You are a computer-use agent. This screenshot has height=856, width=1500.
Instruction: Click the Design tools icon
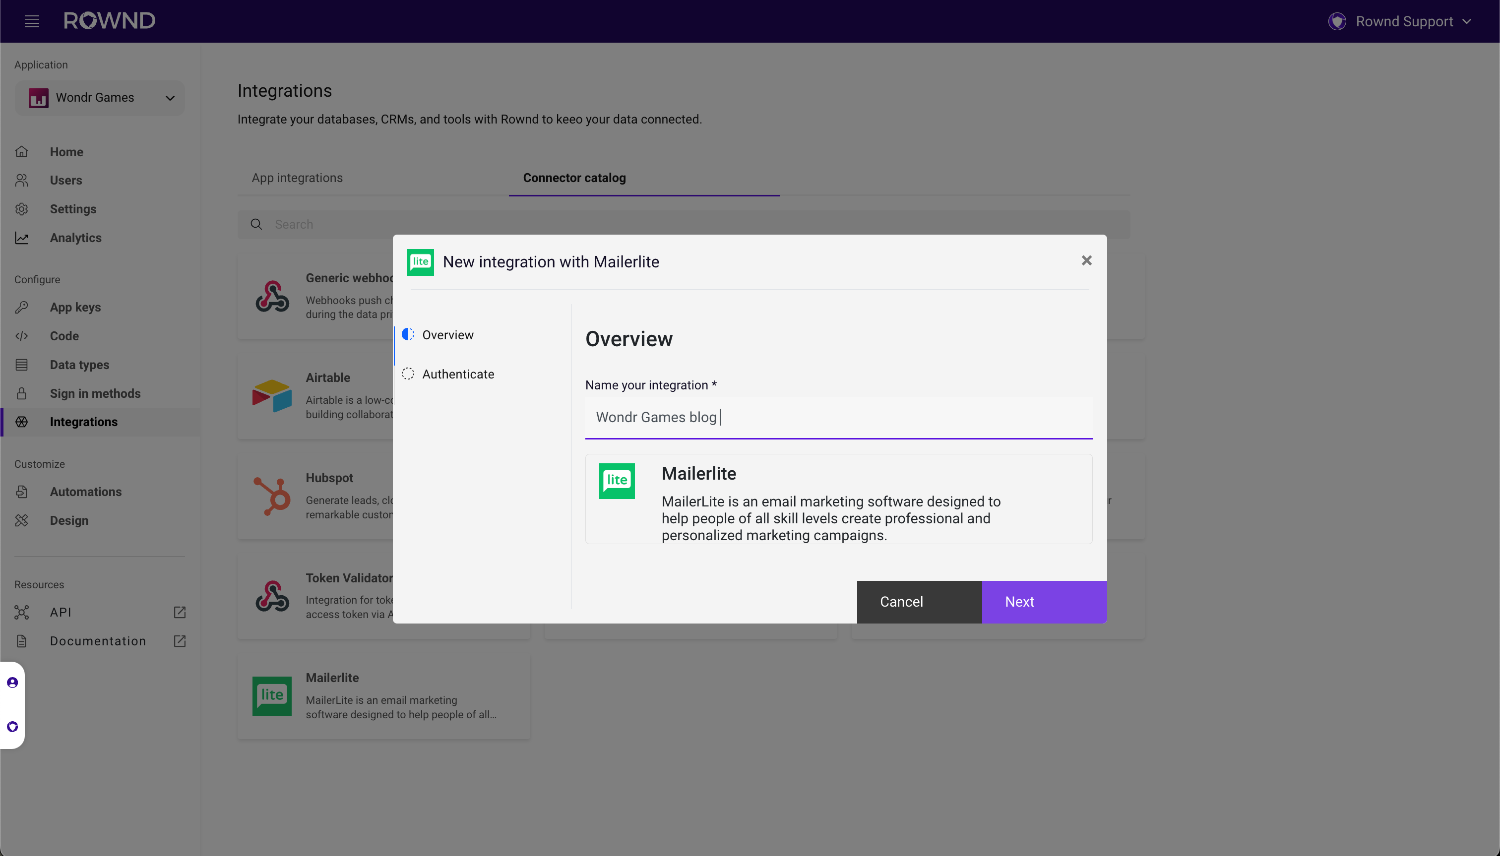pyautogui.click(x=22, y=521)
